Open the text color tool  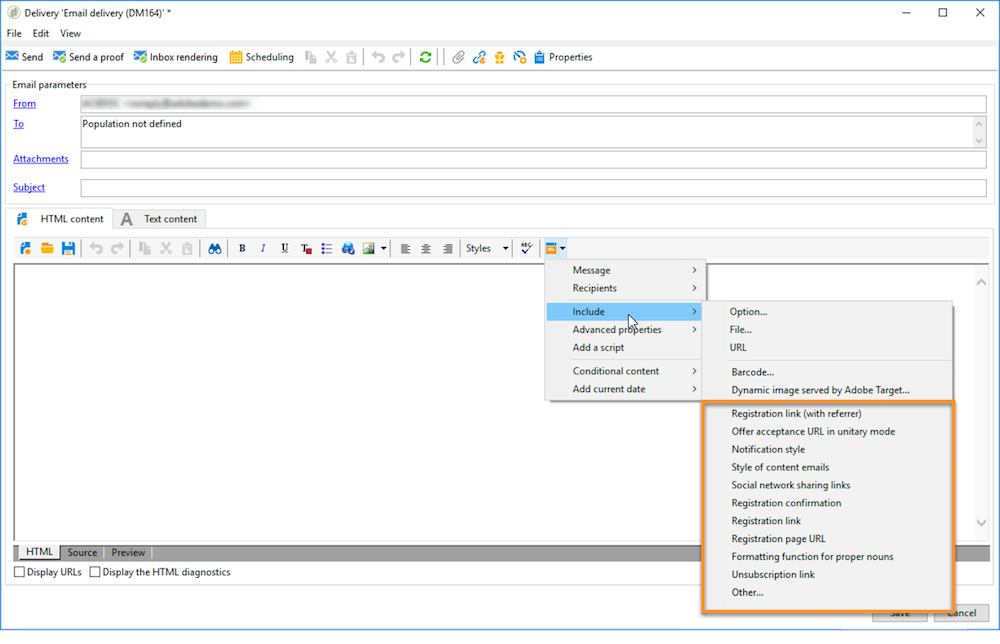pos(306,249)
